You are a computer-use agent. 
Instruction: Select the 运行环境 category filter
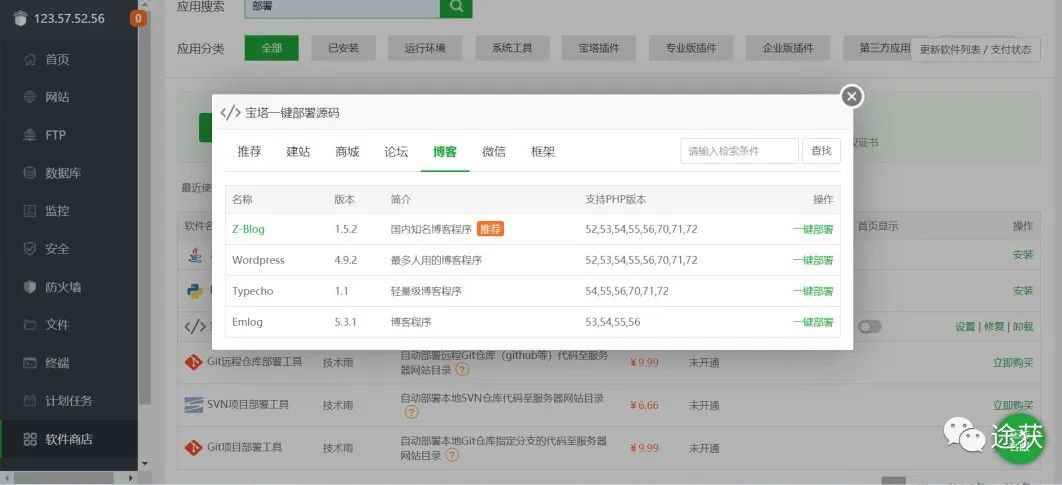(x=425, y=48)
